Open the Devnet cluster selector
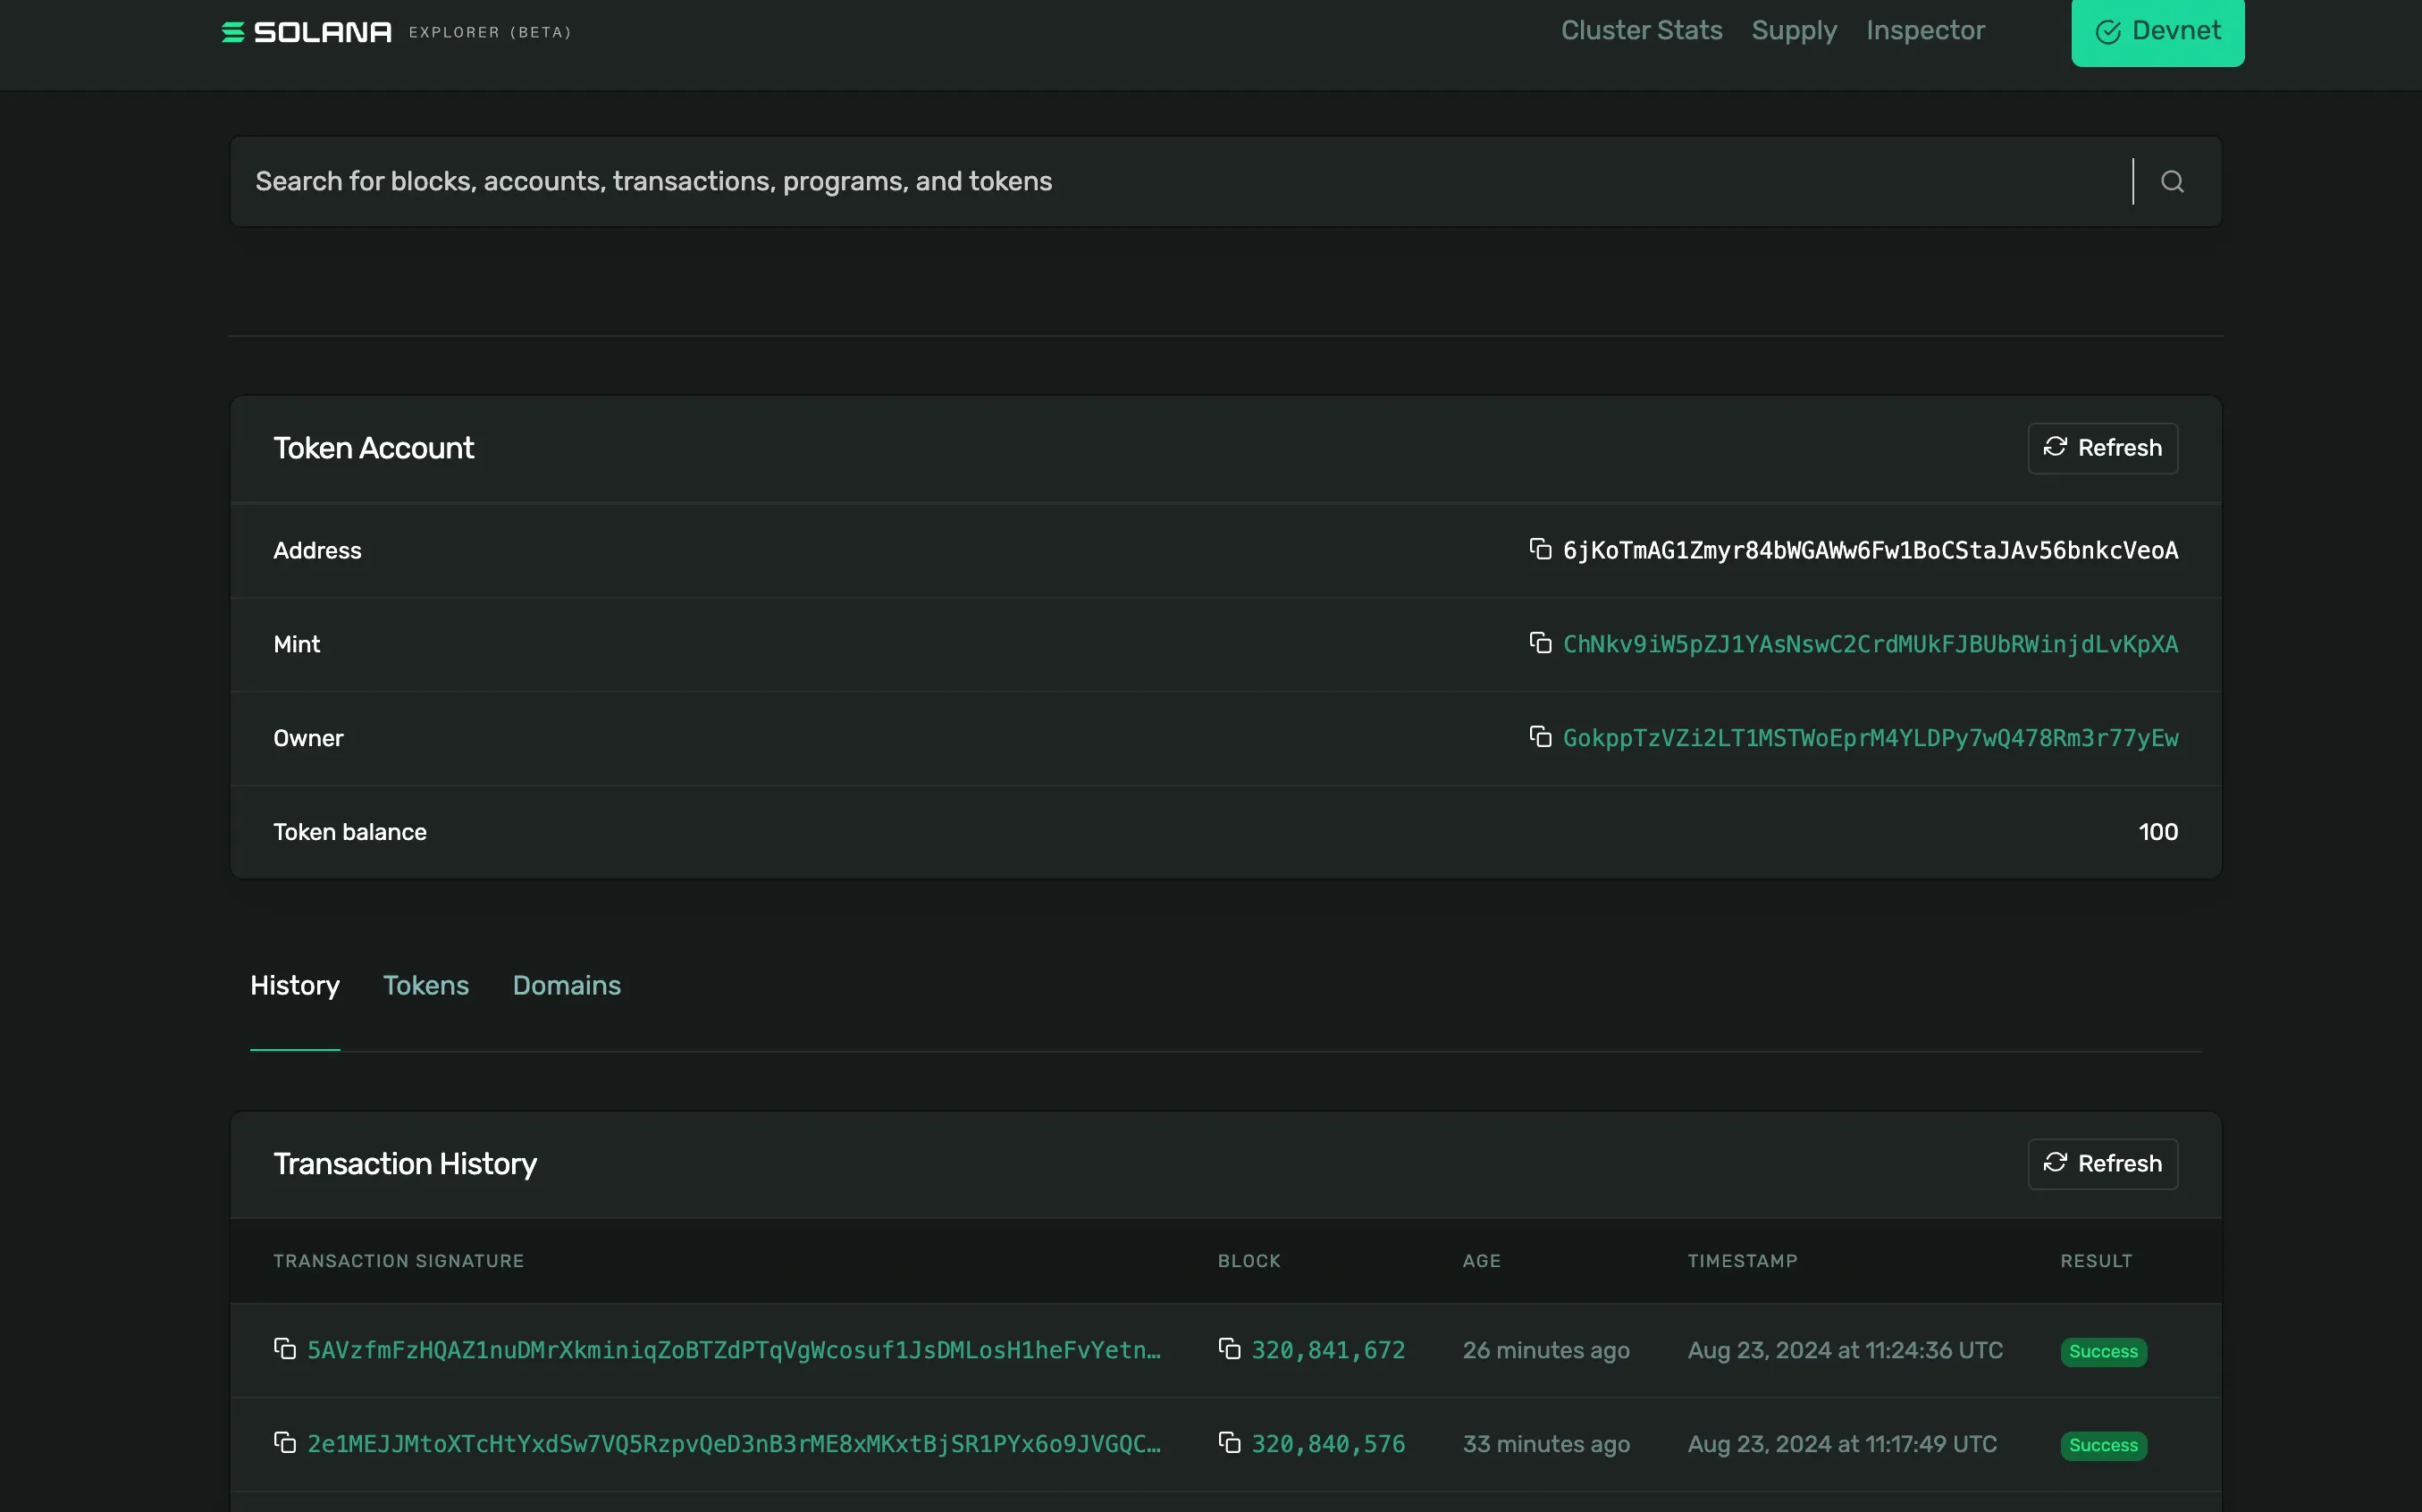 [2157, 31]
